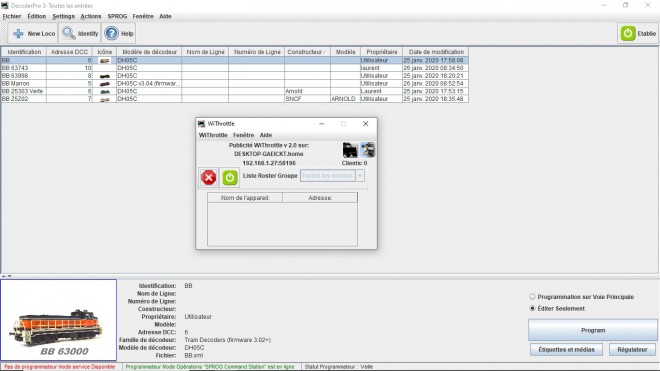
Task: Click the locomotive icon in WiThrottle header
Action: pyautogui.click(x=350, y=150)
